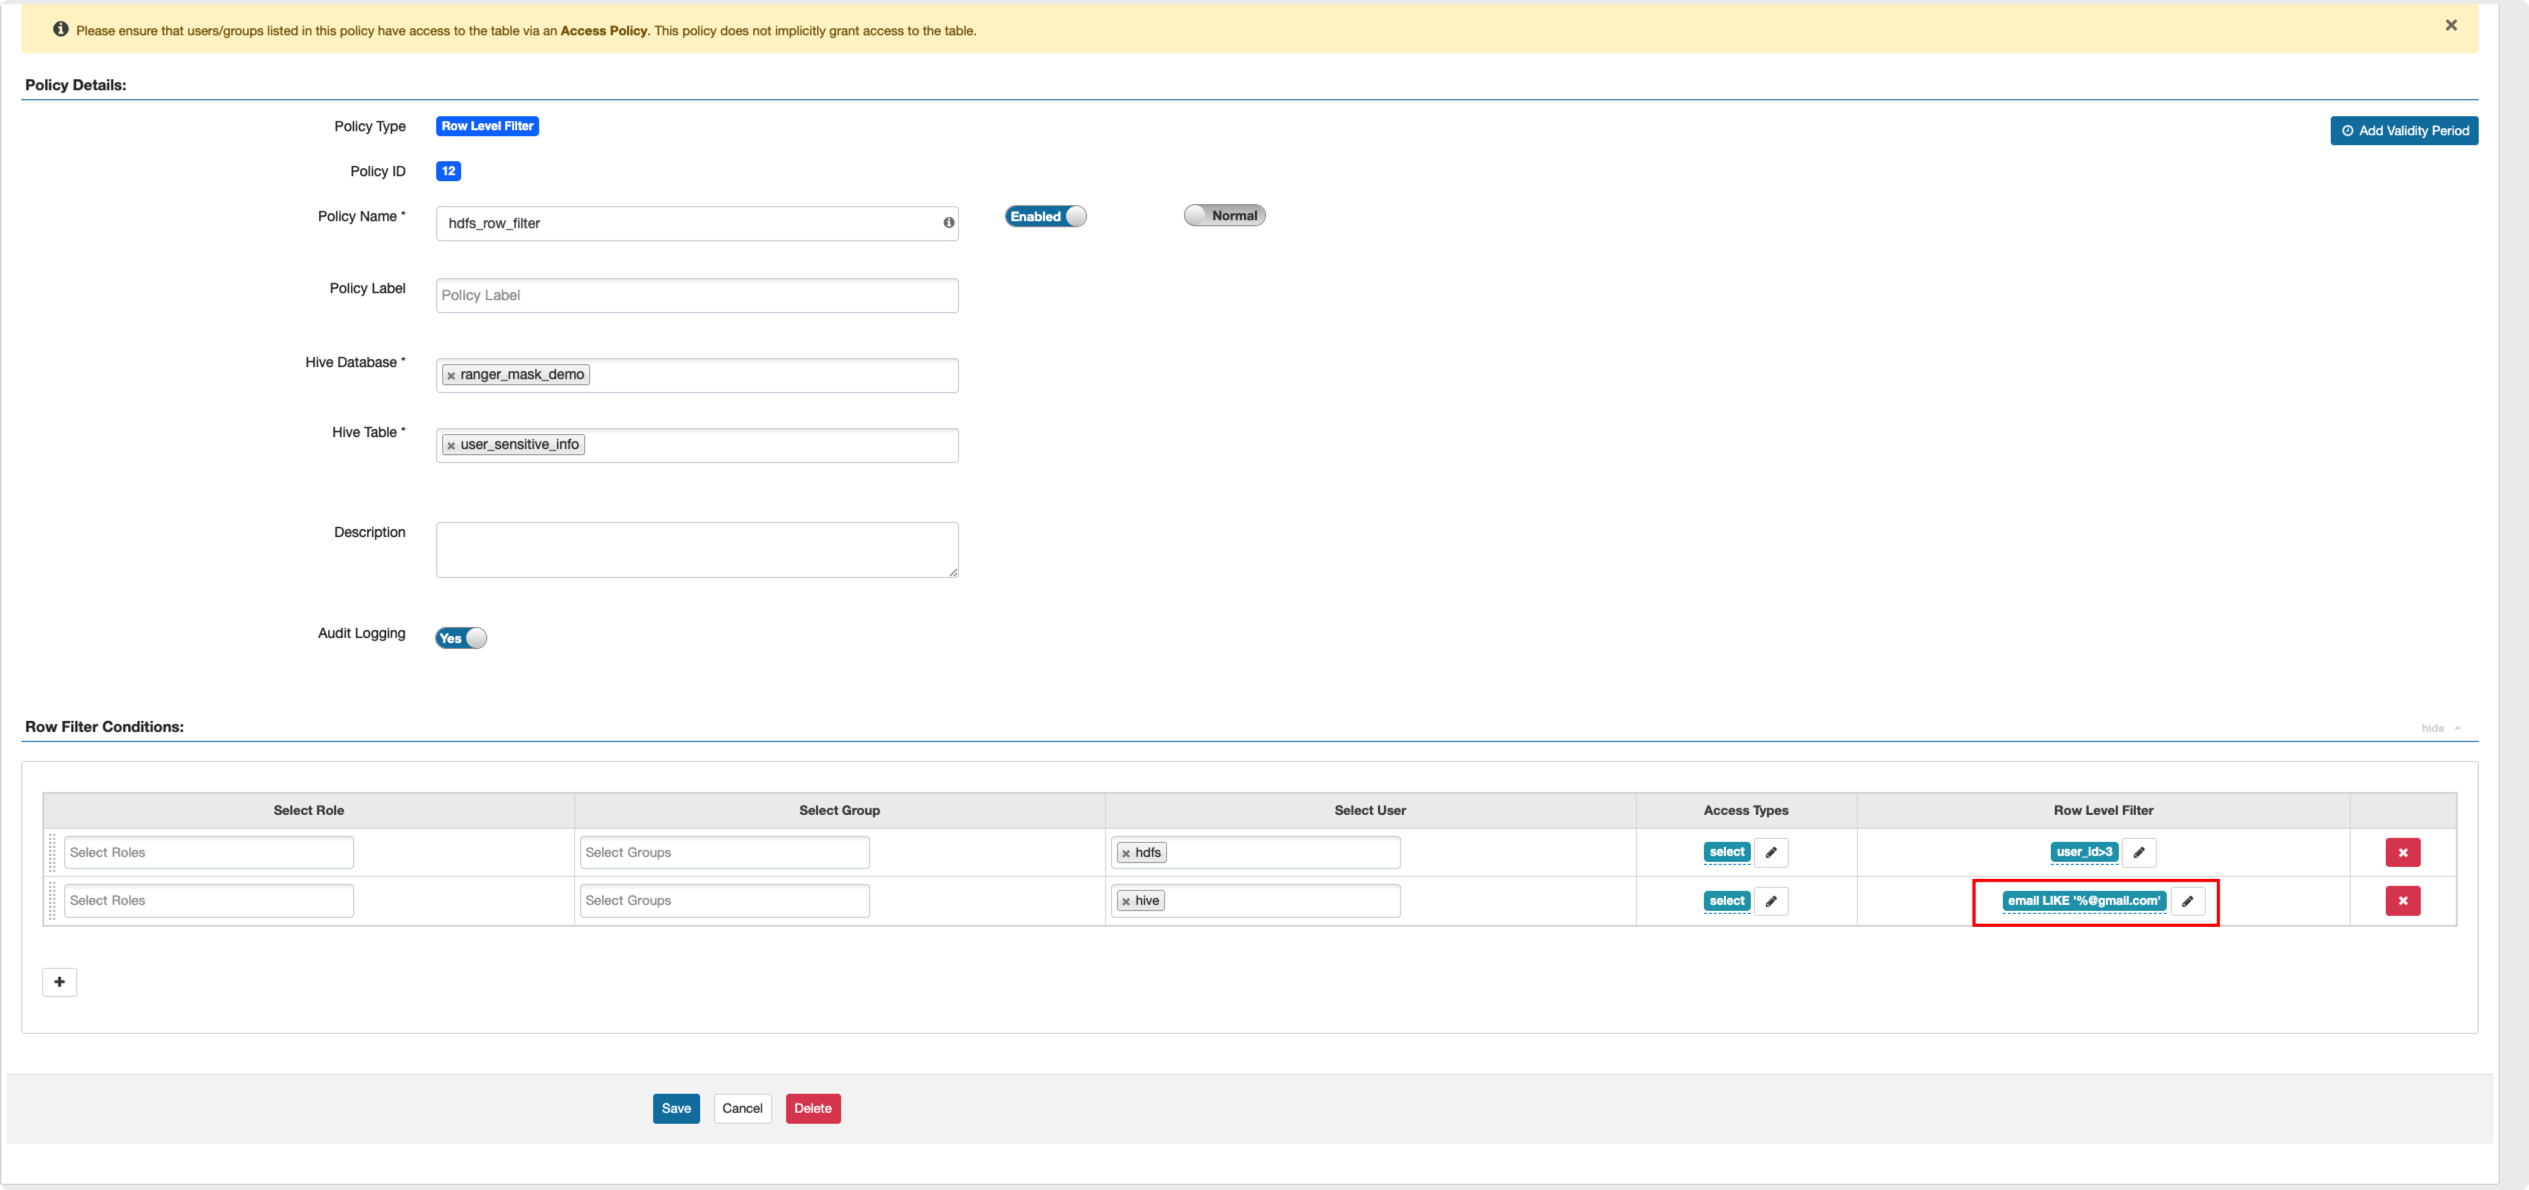The image size is (2529, 1190).
Task: Click the policy name info icon
Action: coord(948,223)
